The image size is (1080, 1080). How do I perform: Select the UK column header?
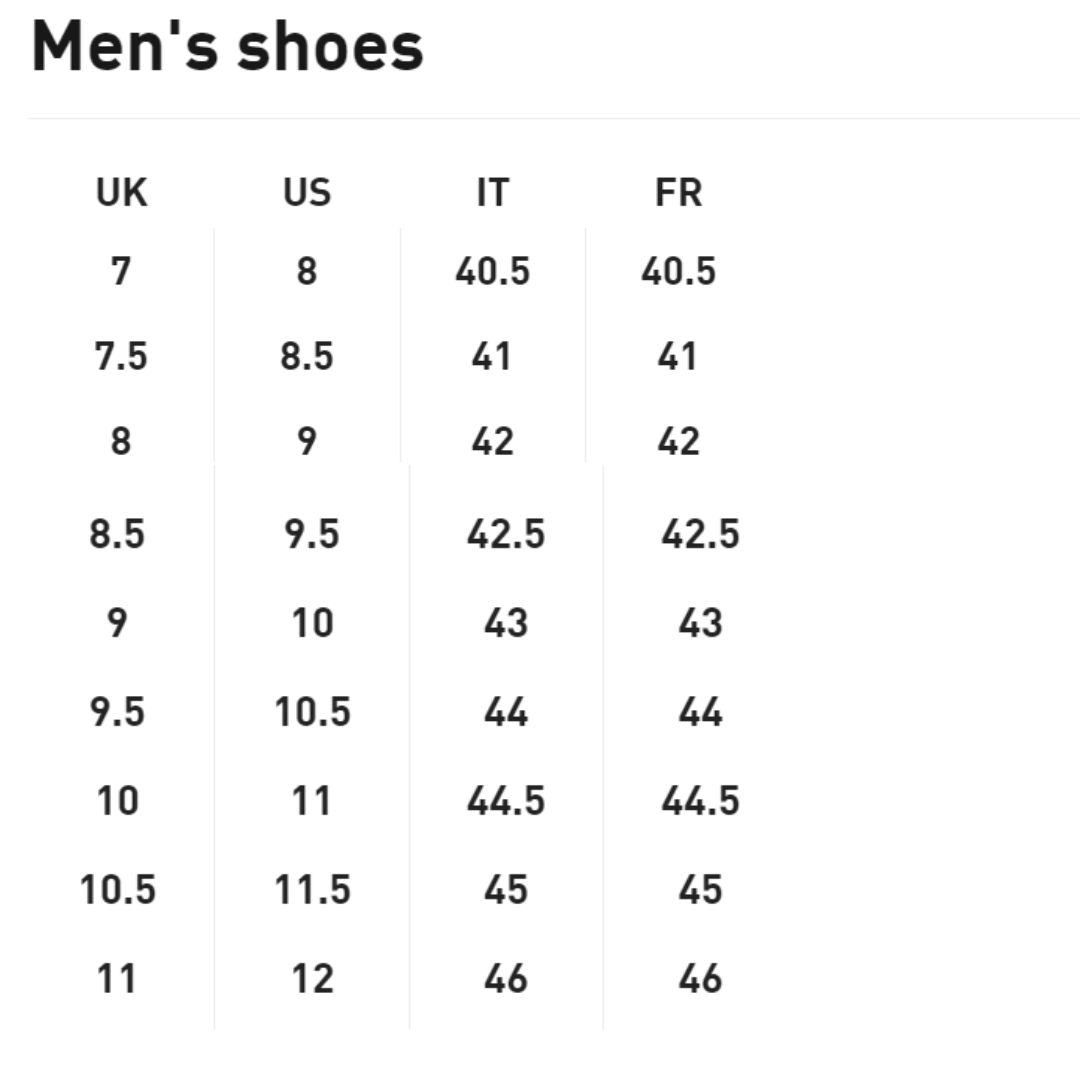coord(121,192)
